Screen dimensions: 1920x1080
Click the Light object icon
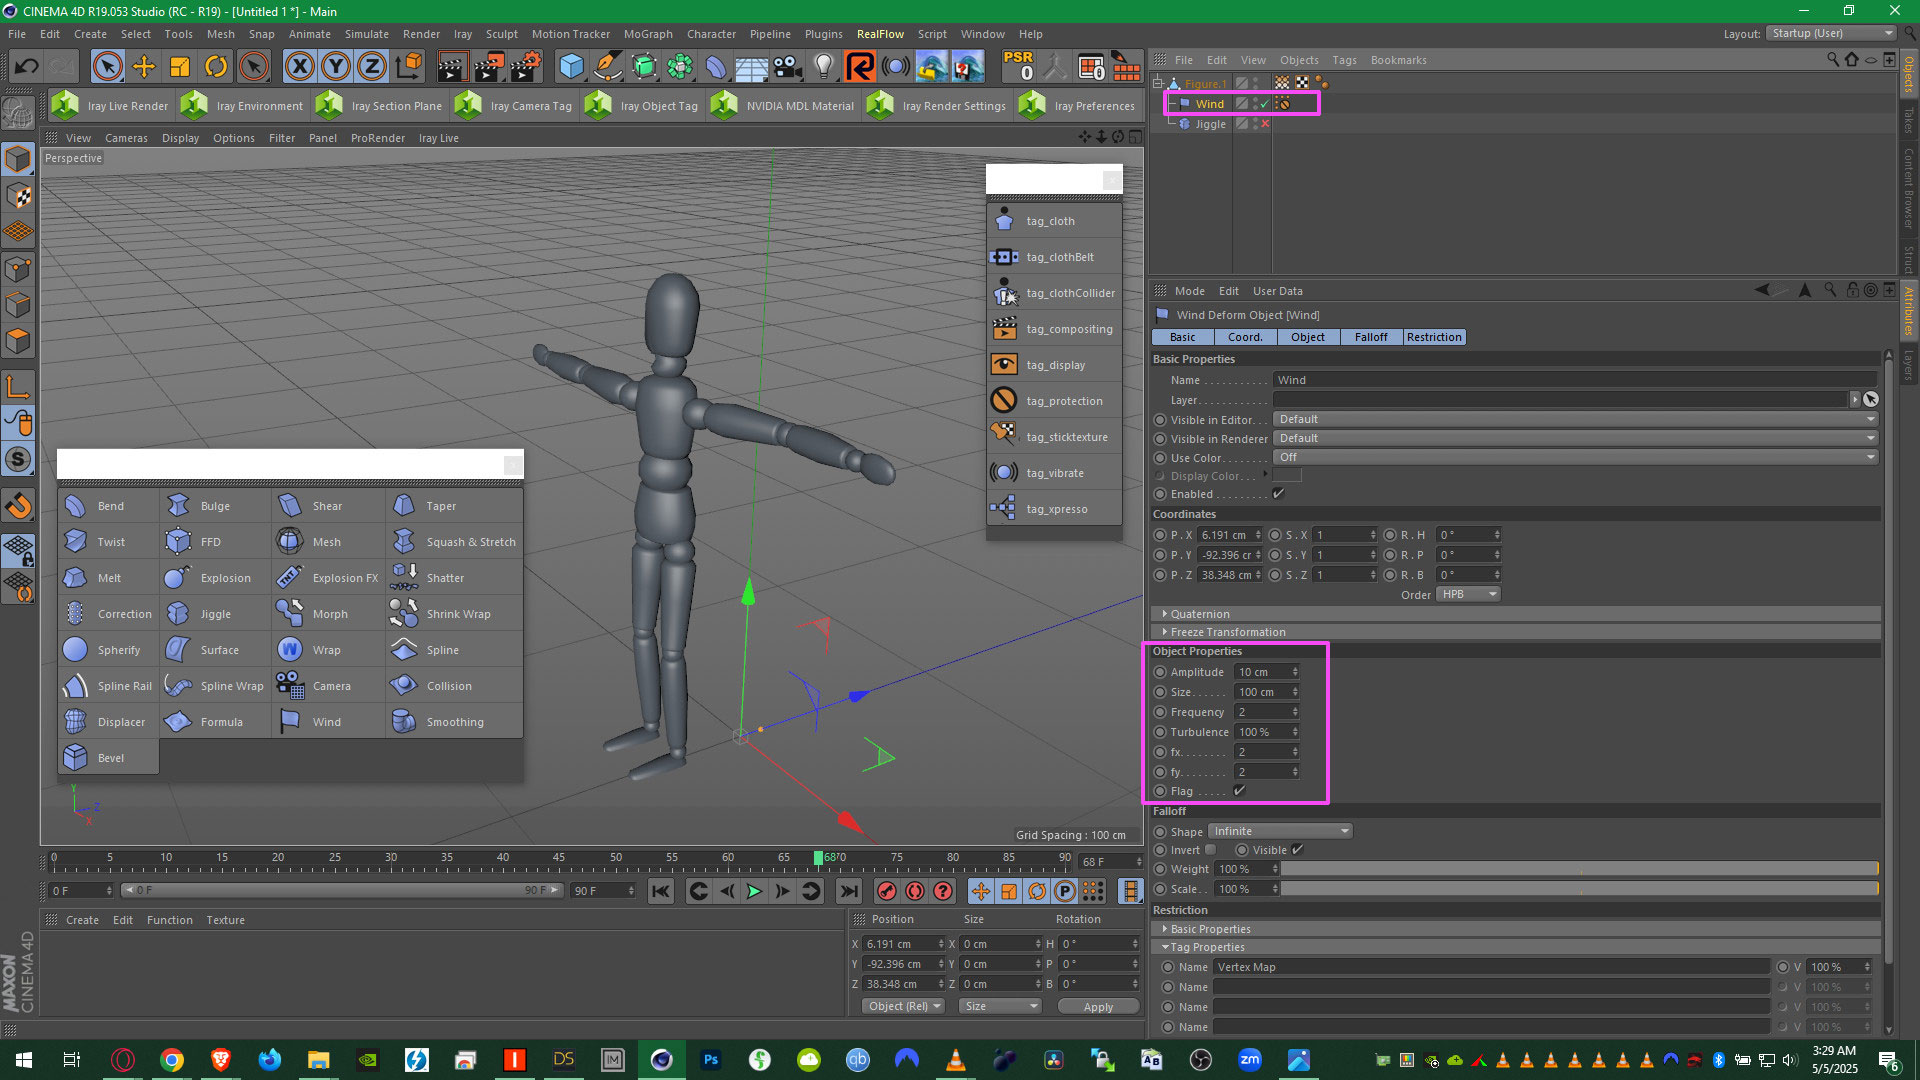click(823, 67)
